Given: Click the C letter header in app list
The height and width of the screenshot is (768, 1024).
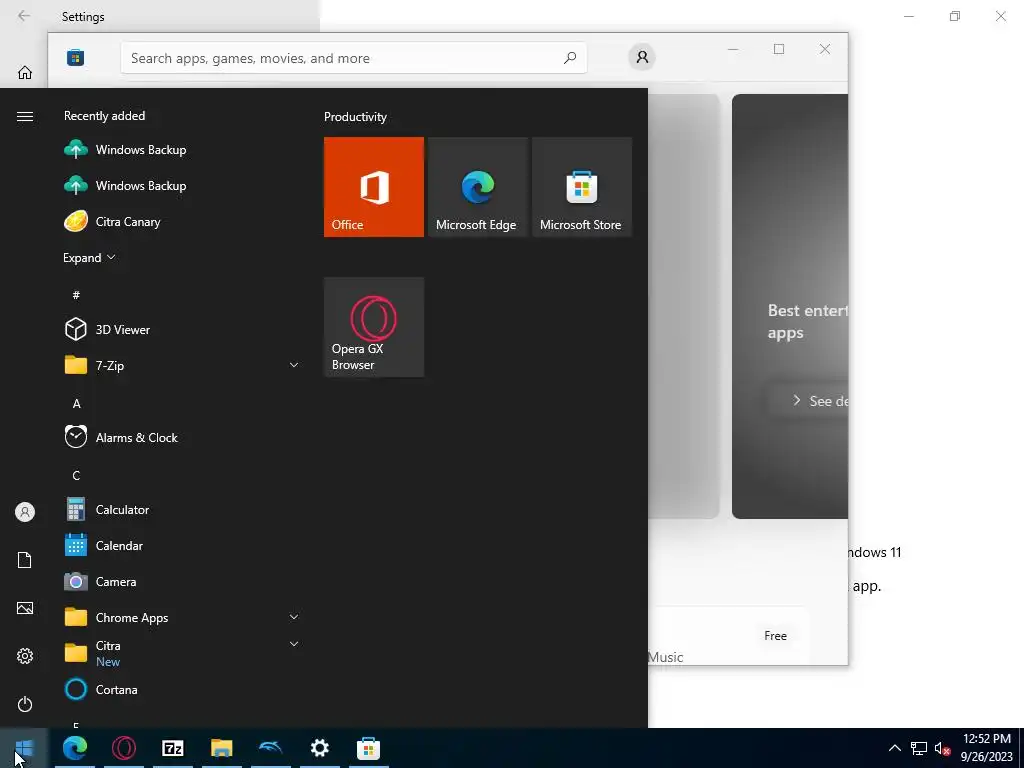Looking at the screenshot, I should click(76, 475).
